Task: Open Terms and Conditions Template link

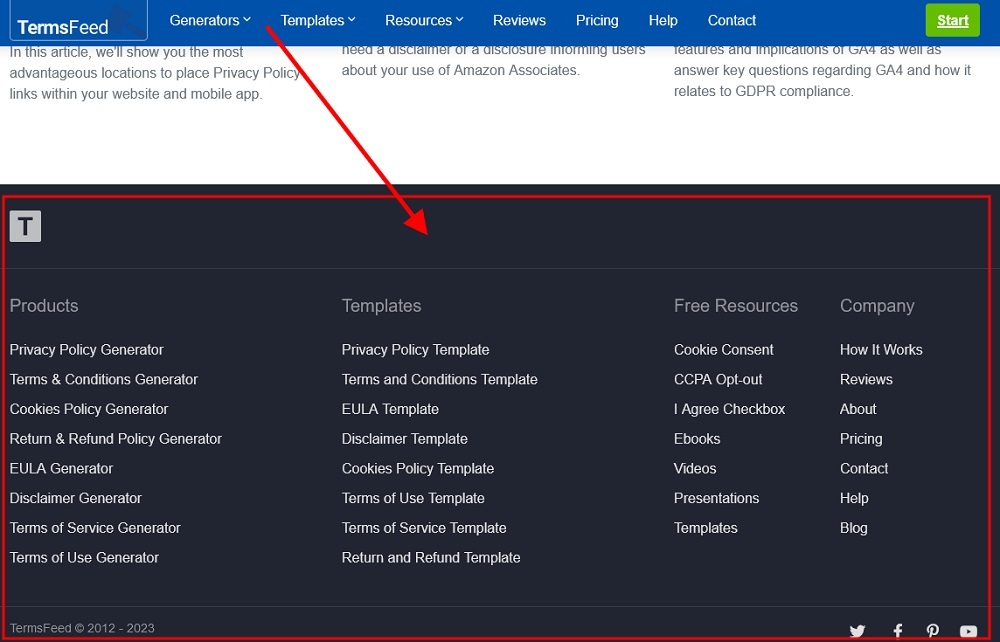Action: click(439, 379)
